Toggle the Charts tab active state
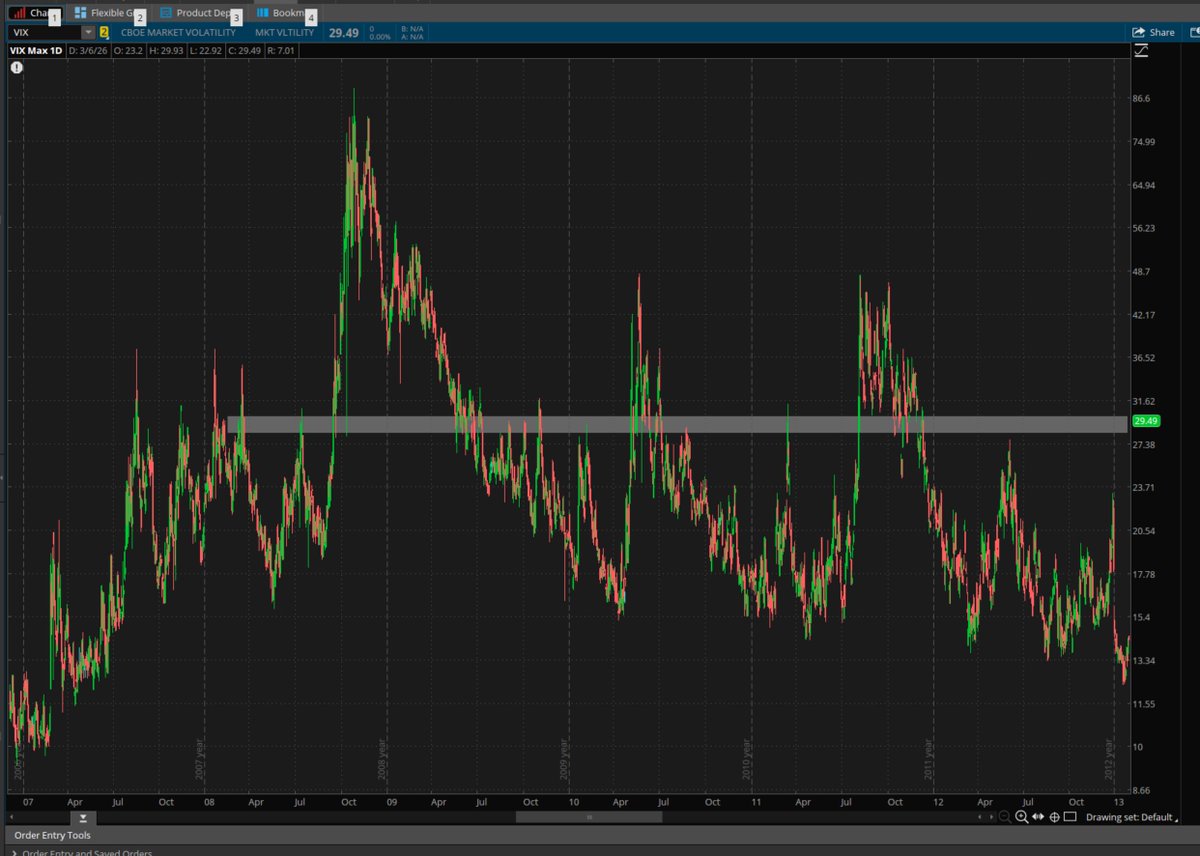 (30, 13)
